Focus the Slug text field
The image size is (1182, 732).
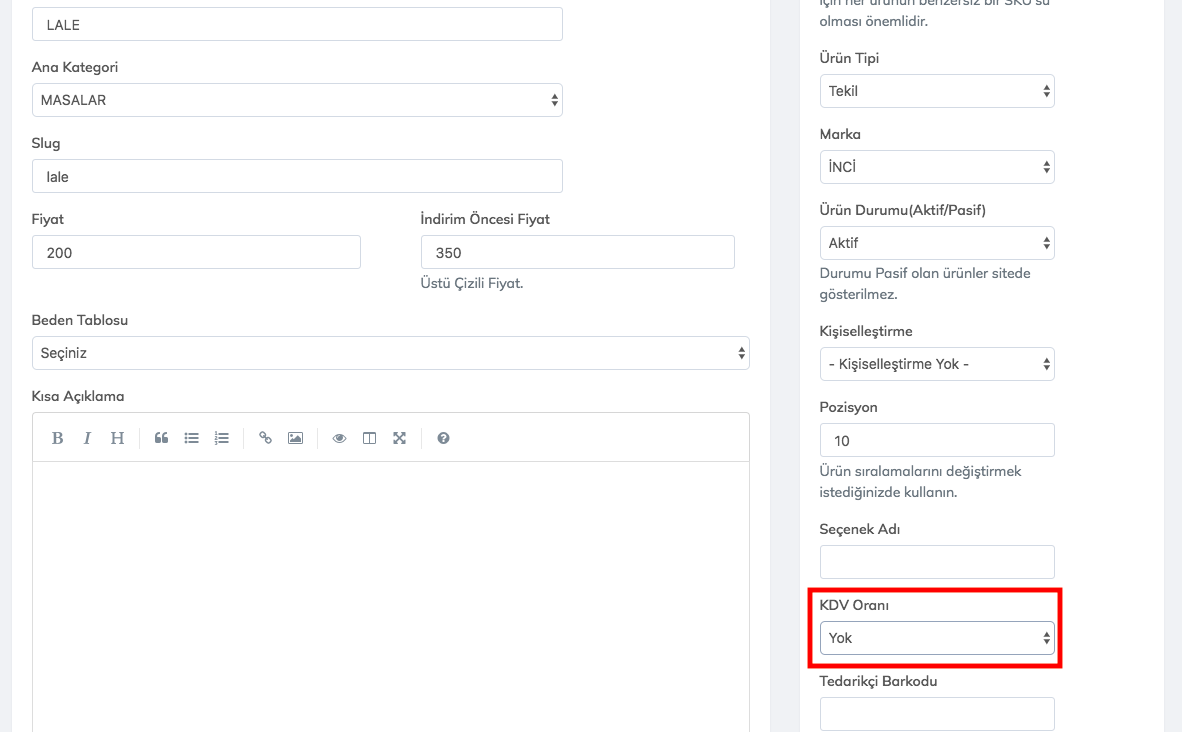point(297,177)
